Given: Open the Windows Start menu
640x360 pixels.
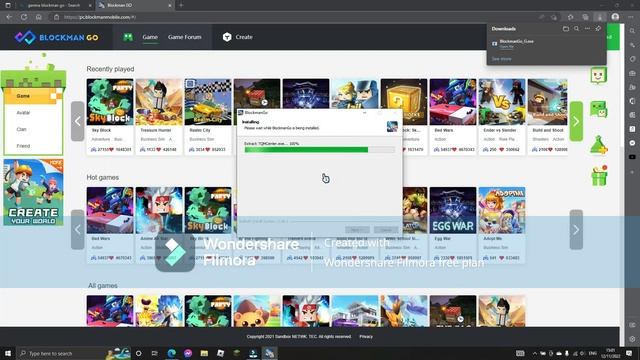Looking at the screenshot, I should [x=8, y=353].
